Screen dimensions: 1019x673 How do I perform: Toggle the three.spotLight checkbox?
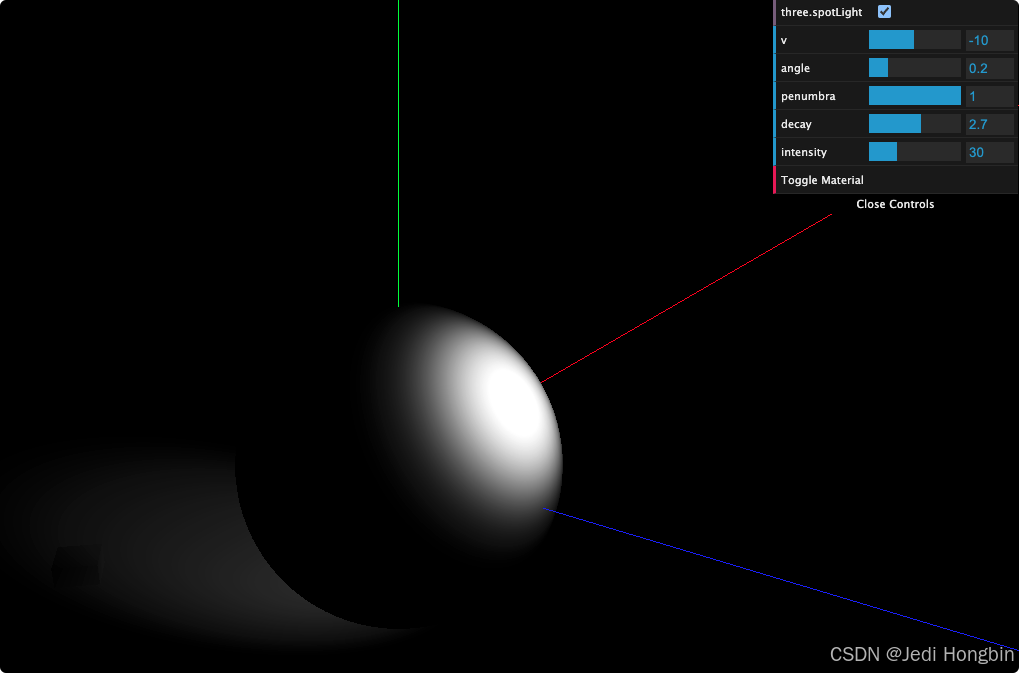[x=884, y=12]
